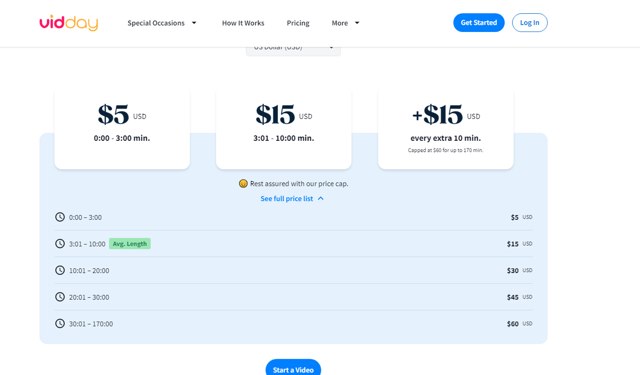Open the Pricing page link
The image size is (640, 375).
[x=298, y=23]
